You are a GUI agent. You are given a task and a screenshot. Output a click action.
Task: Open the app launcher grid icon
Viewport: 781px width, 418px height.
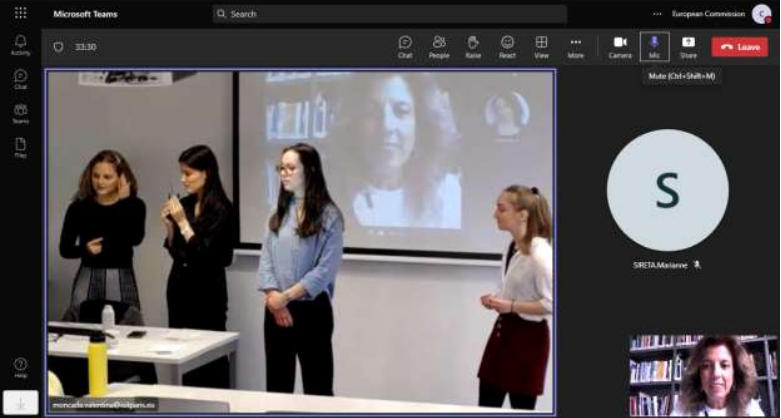(x=20, y=14)
